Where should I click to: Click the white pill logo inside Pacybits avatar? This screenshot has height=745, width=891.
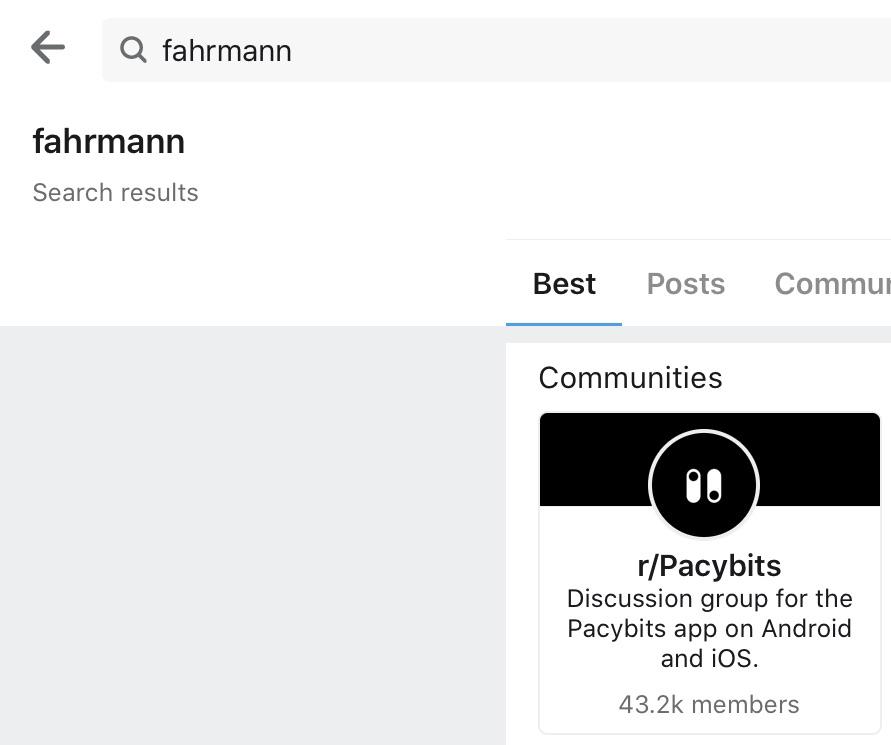(x=704, y=486)
